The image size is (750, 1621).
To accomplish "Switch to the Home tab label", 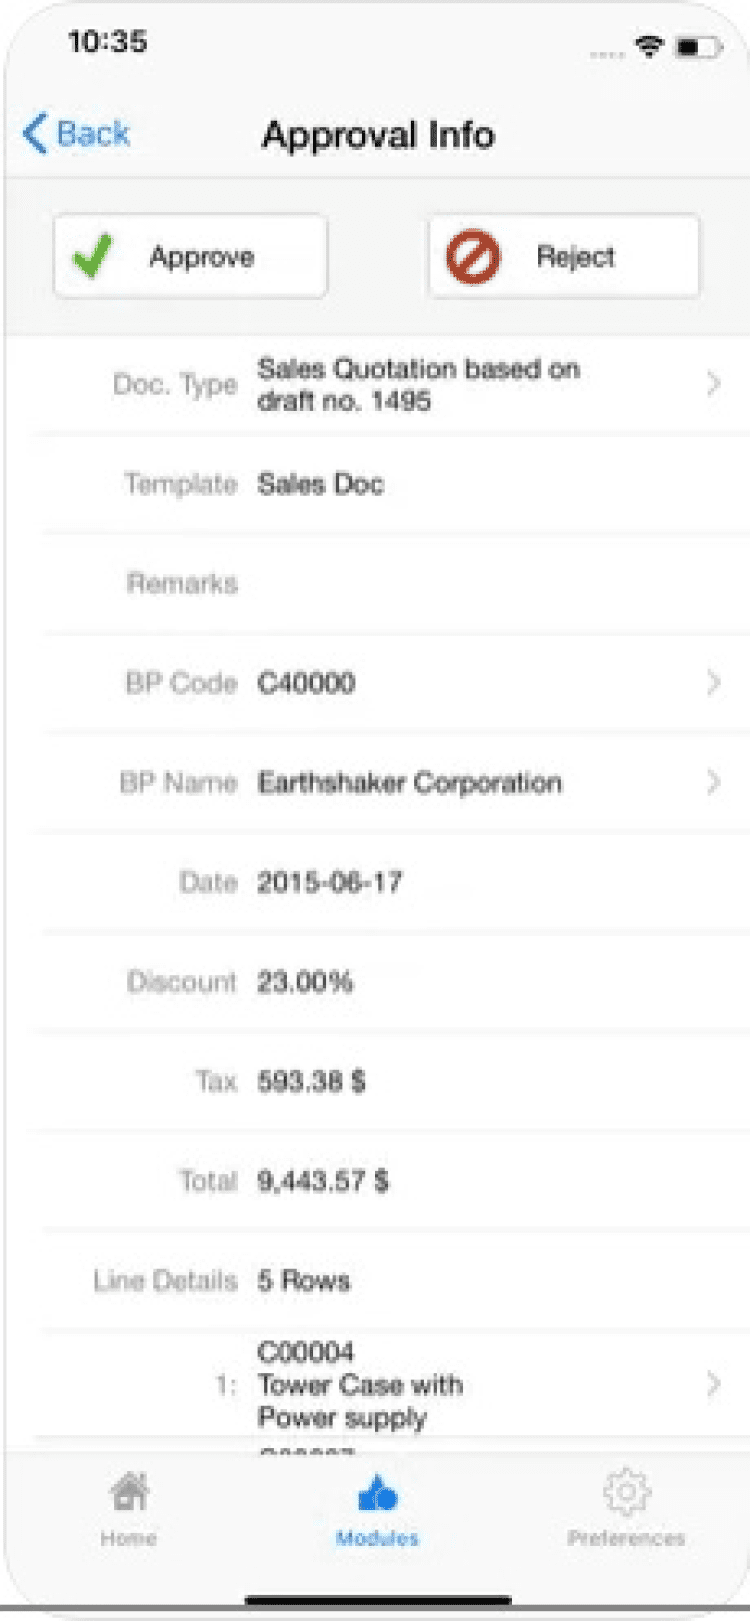I will (x=129, y=1538).
